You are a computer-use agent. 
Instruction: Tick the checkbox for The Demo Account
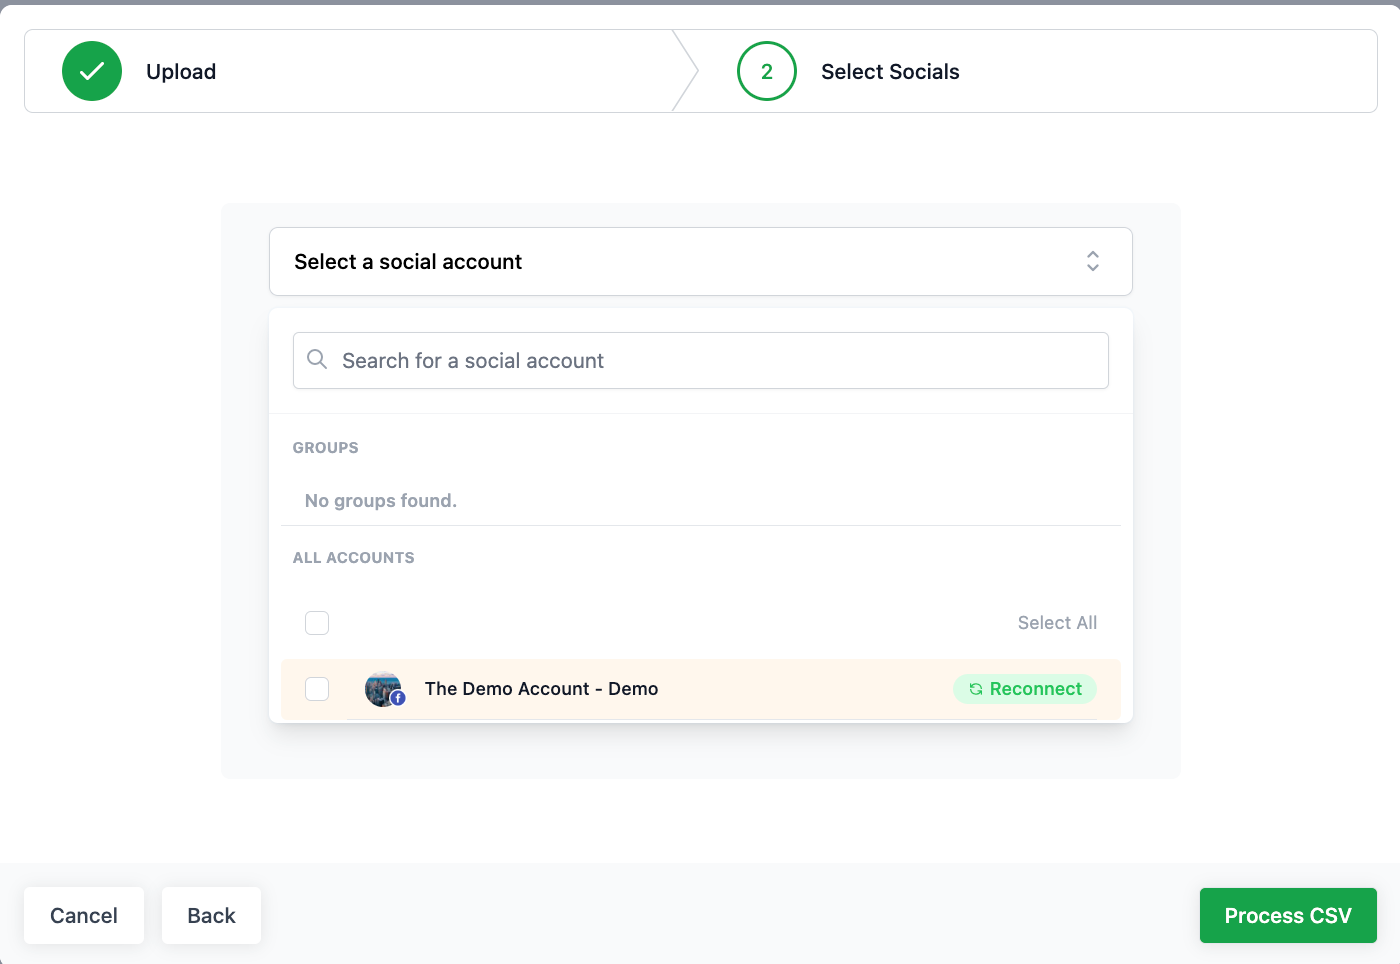tap(317, 689)
